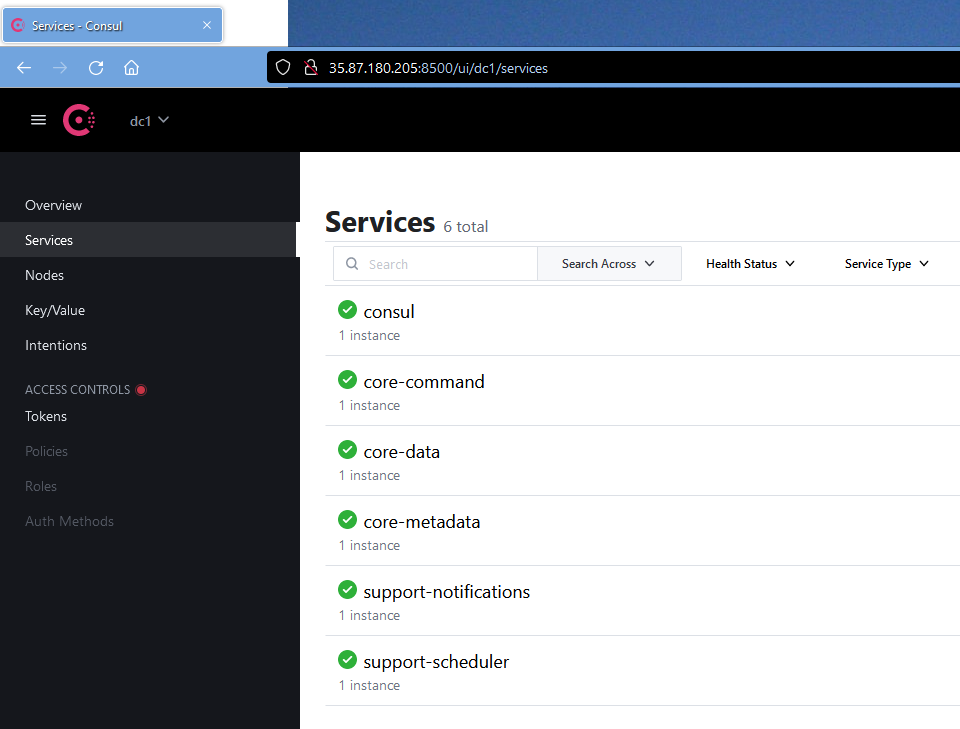Click '1 instance' under consul
The height and width of the screenshot is (729, 960).
click(369, 335)
